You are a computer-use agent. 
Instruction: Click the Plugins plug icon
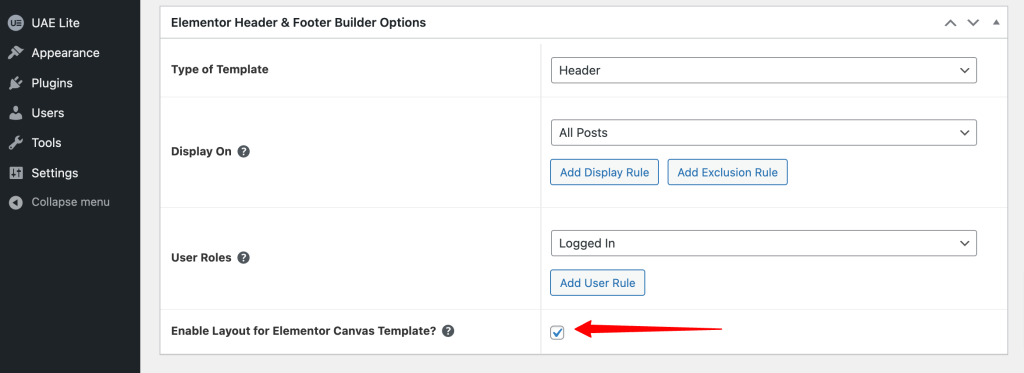[x=15, y=83]
